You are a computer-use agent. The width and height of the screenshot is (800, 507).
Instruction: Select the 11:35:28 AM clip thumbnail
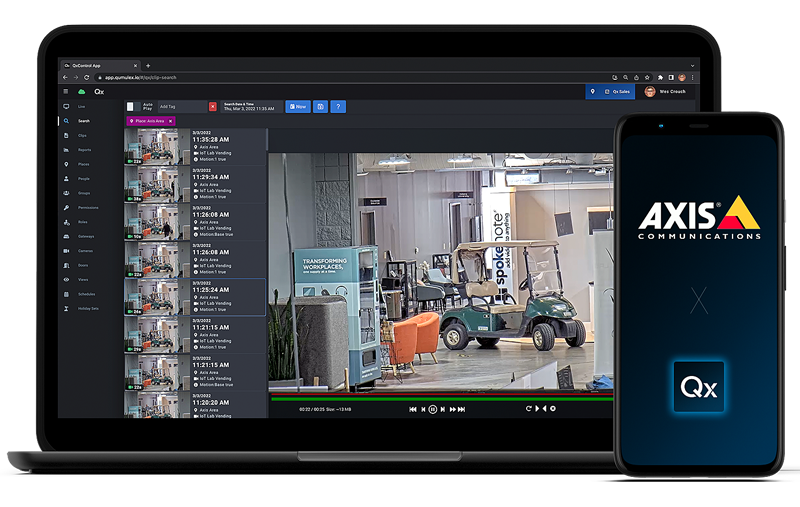tap(152, 146)
